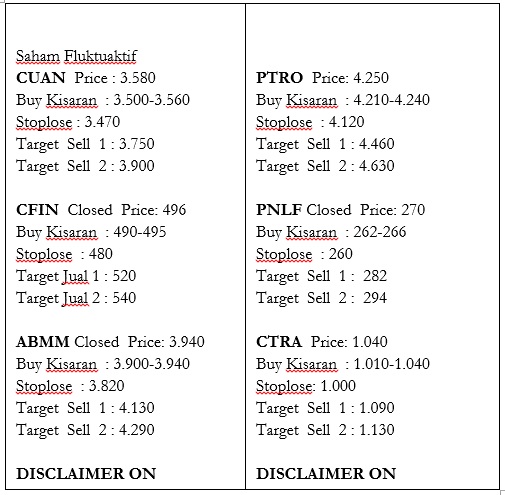Click the underlined Kisaran word under CFIN

click(x=72, y=232)
